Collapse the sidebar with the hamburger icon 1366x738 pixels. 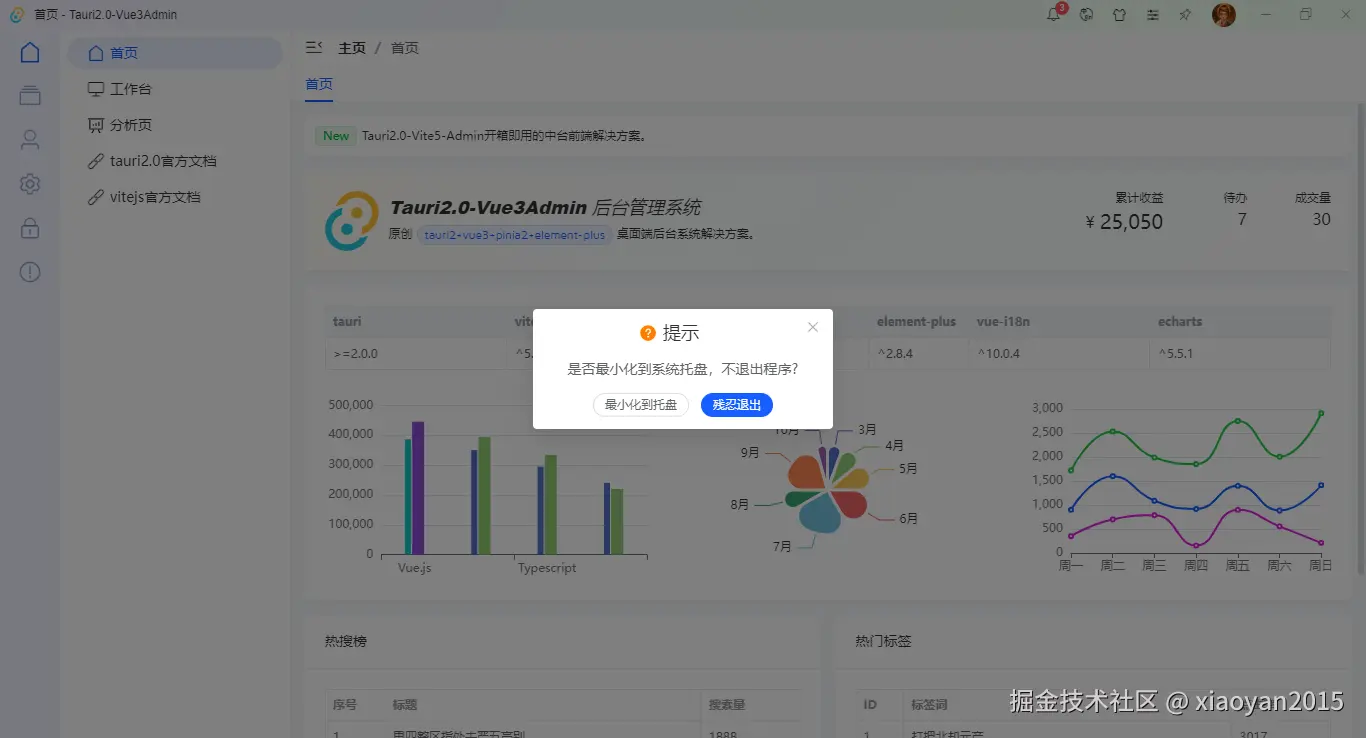coord(313,46)
